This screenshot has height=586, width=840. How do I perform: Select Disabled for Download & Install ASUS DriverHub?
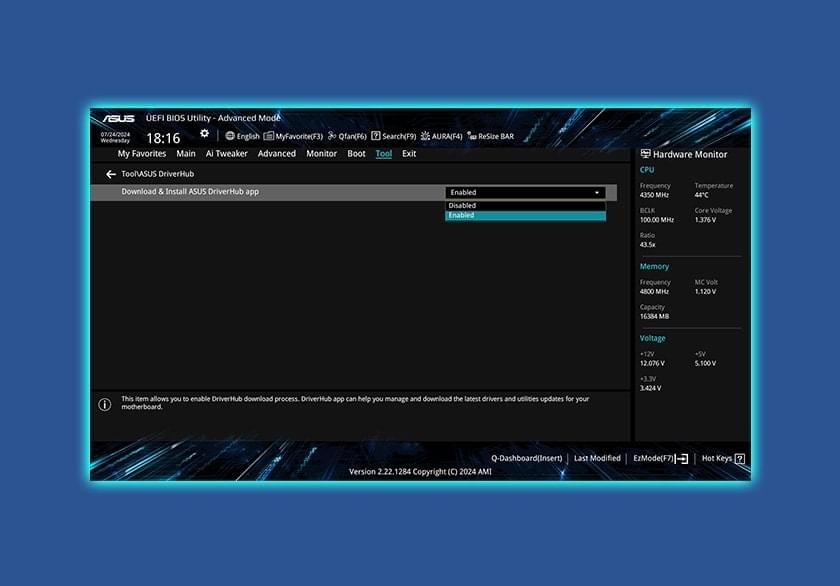pos(524,205)
